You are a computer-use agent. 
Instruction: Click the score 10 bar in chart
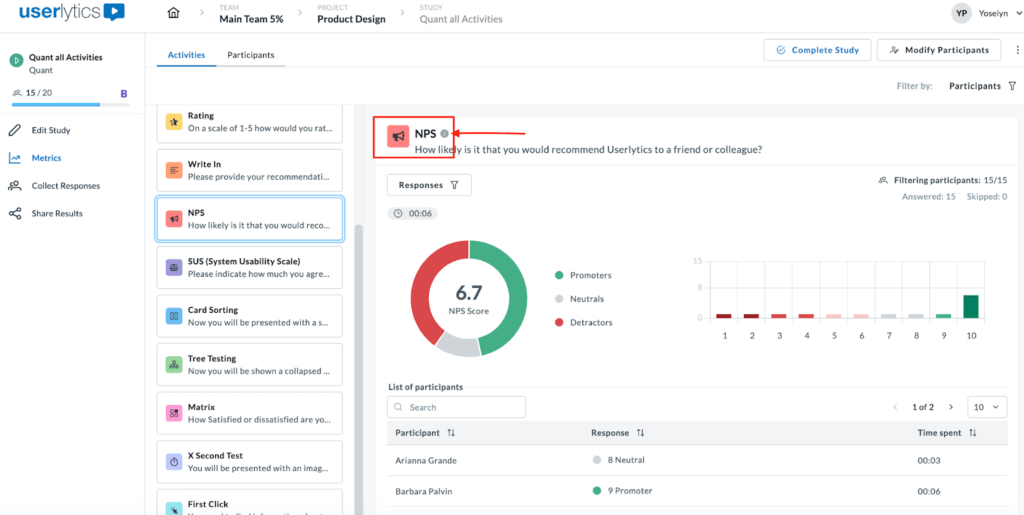coord(970,307)
